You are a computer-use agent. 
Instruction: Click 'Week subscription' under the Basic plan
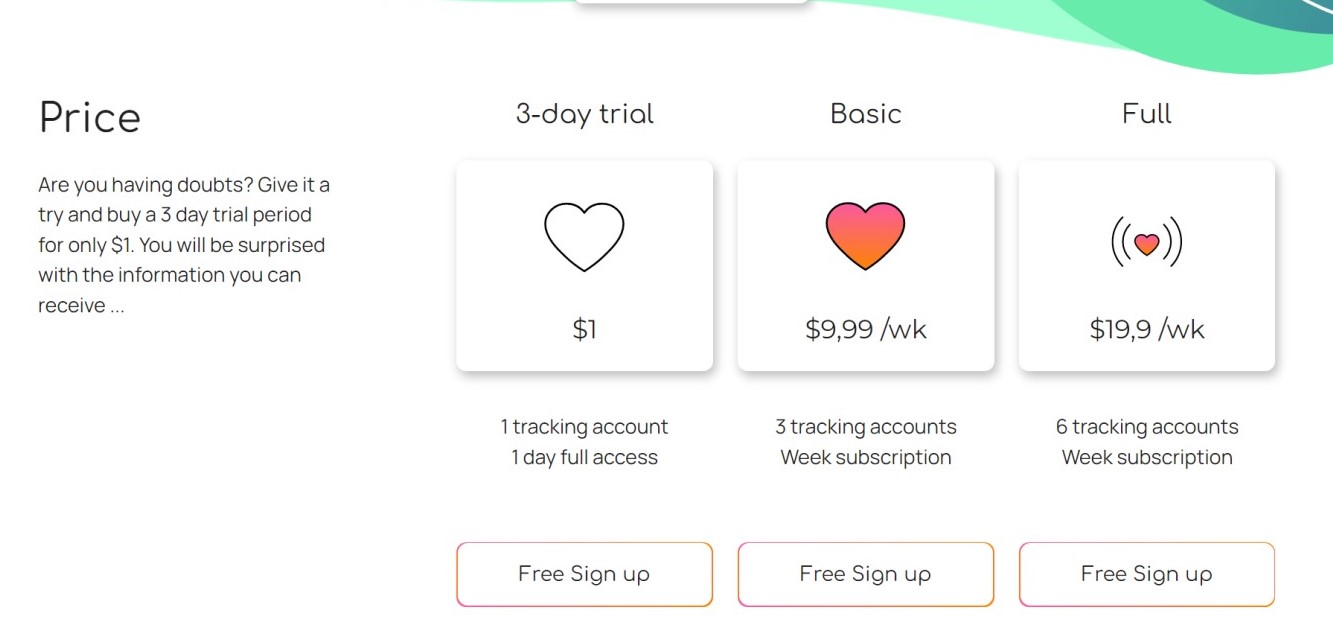(x=866, y=457)
